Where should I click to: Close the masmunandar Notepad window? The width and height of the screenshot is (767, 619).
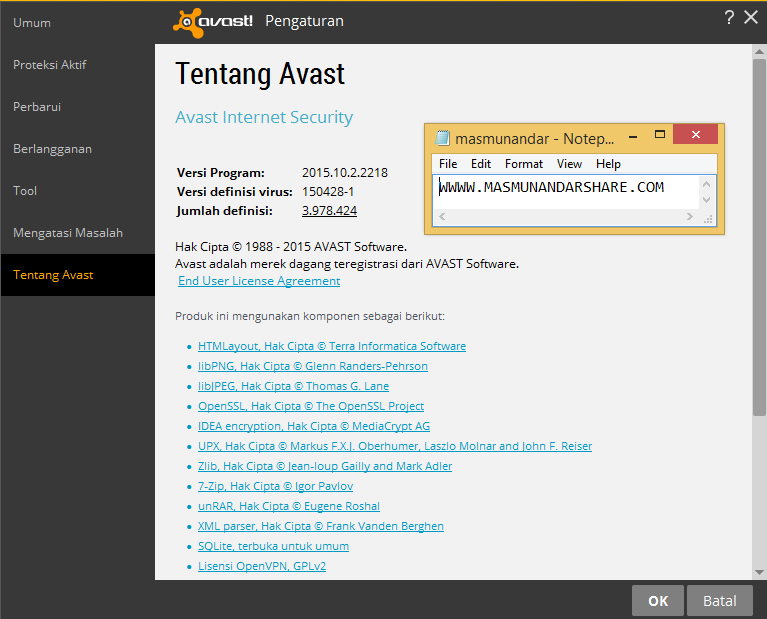695,134
